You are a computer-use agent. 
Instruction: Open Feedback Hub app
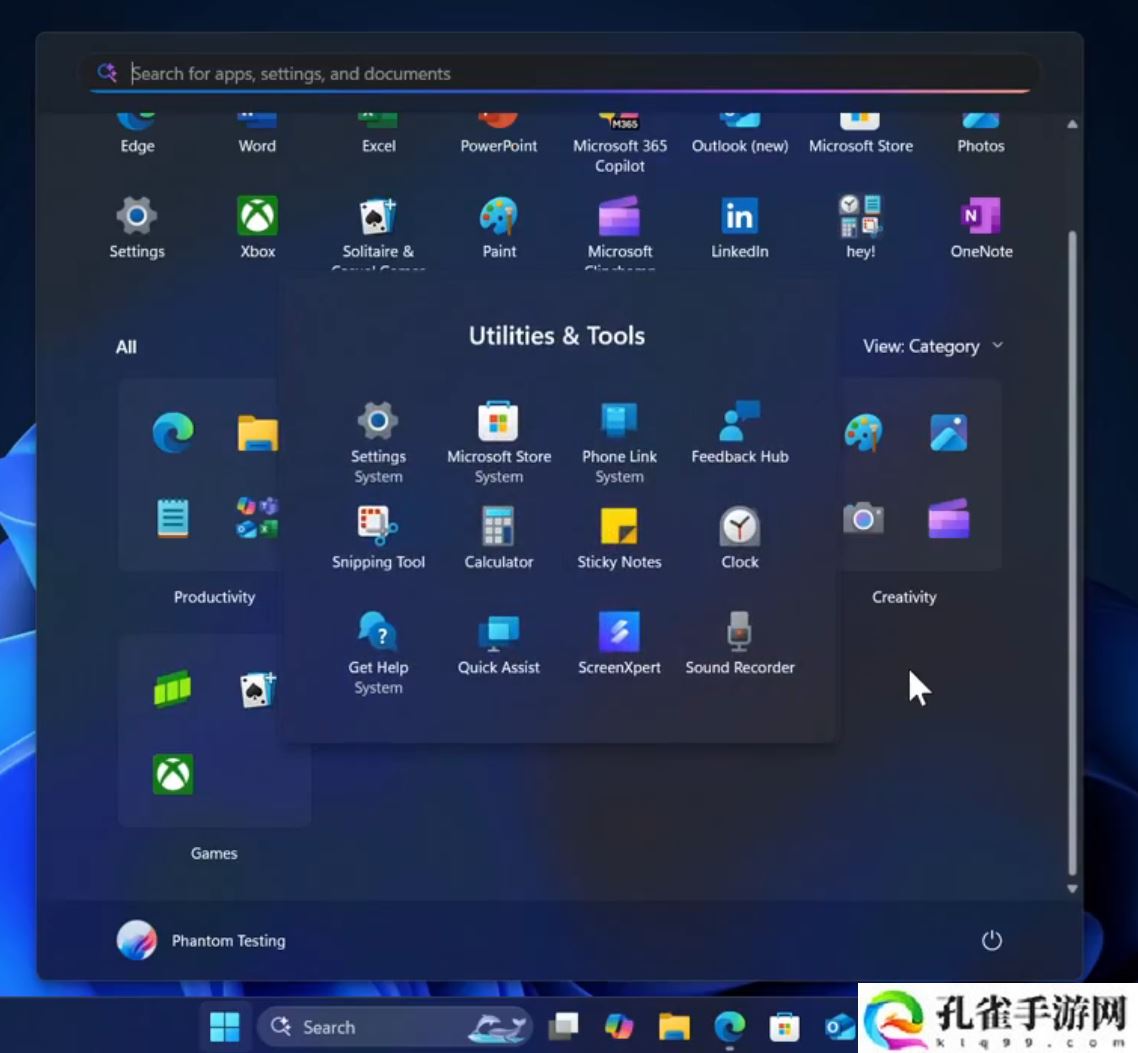coord(740,433)
